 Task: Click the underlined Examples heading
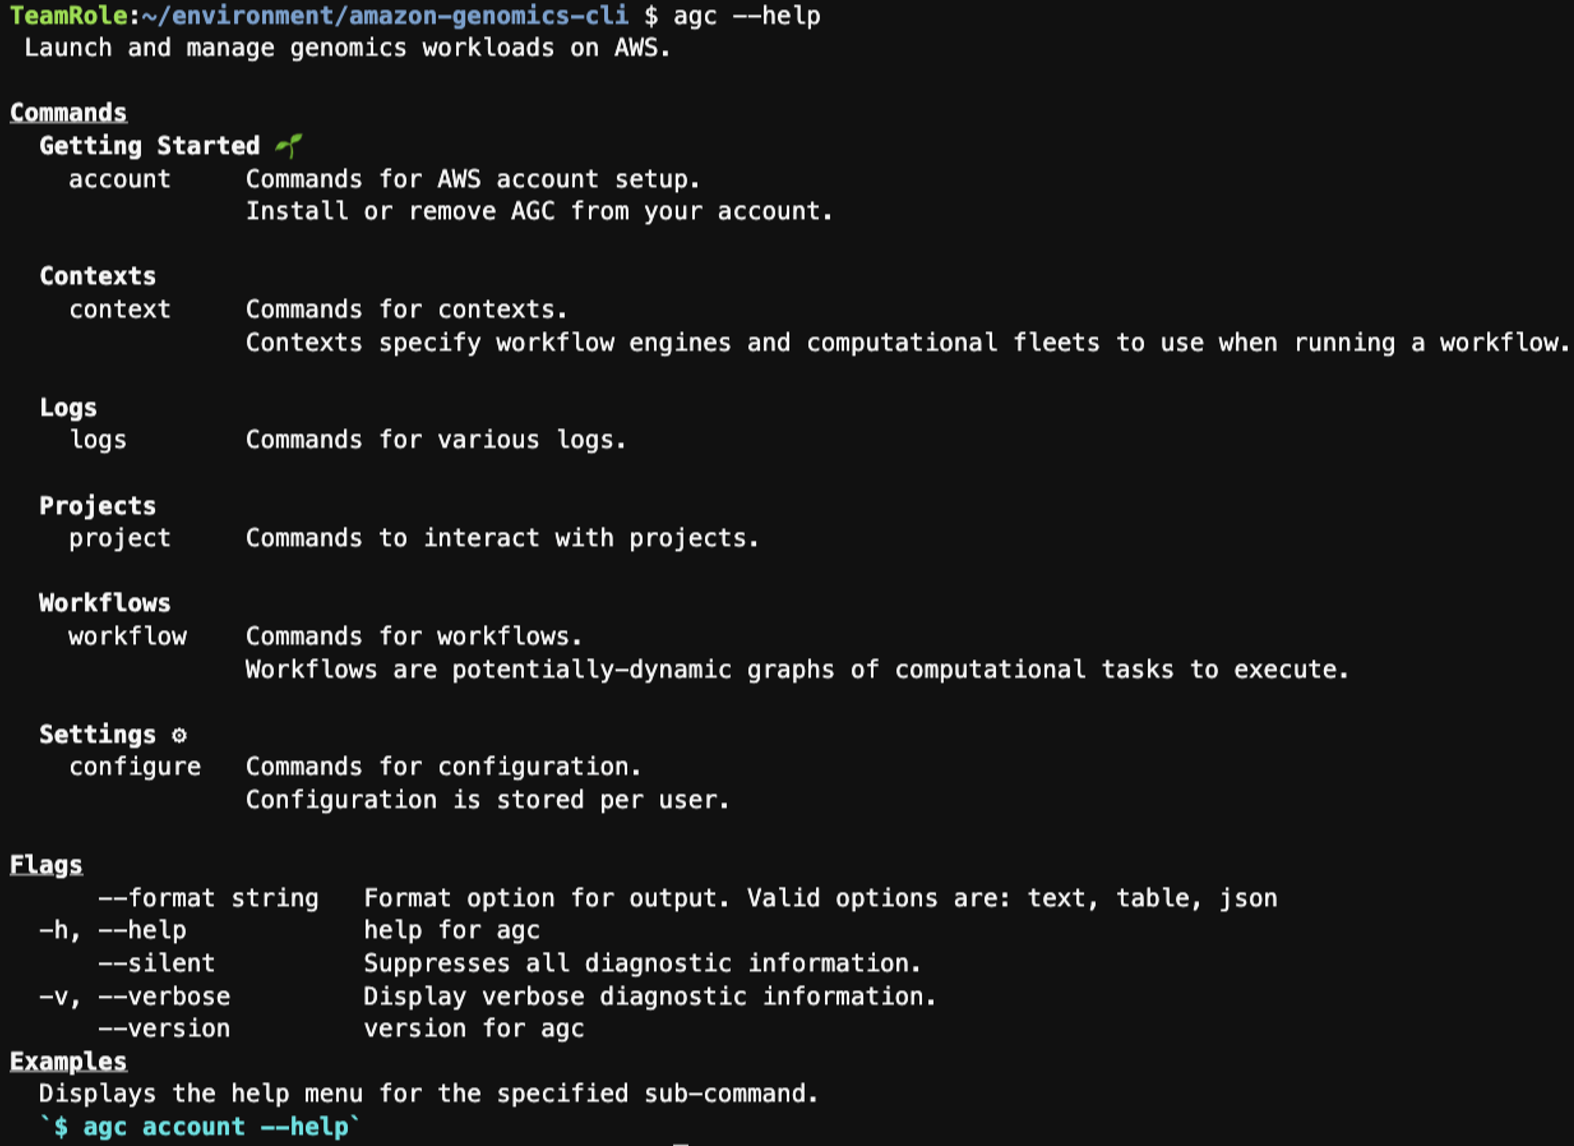pyautogui.click(x=69, y=1061)
